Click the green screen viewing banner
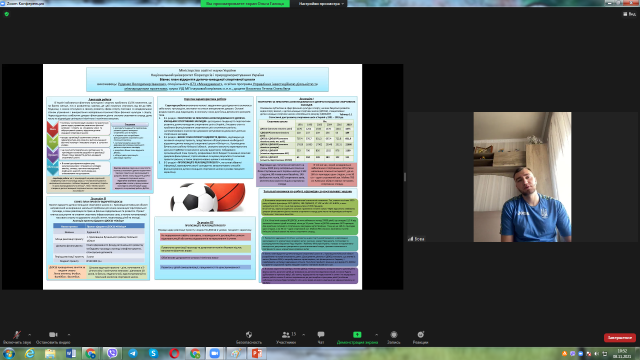This screenshot has height=360, width=640. (x=245, y=4)
